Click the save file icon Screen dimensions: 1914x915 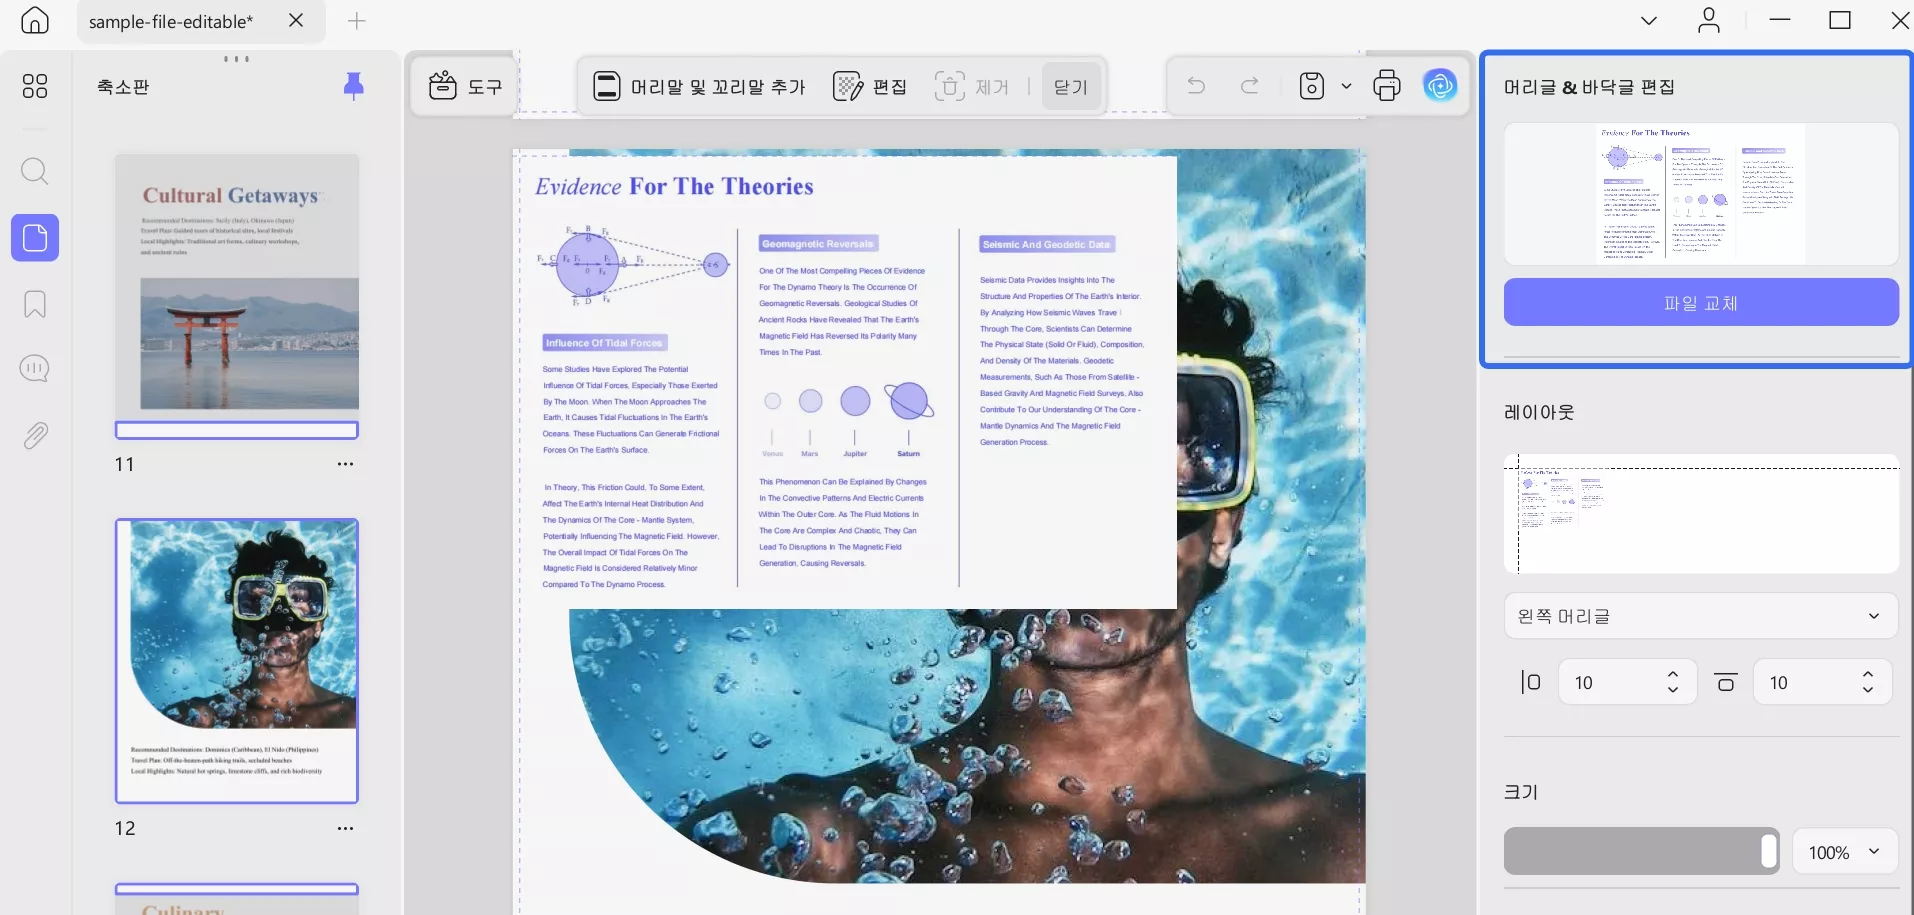click(1312, 86)
